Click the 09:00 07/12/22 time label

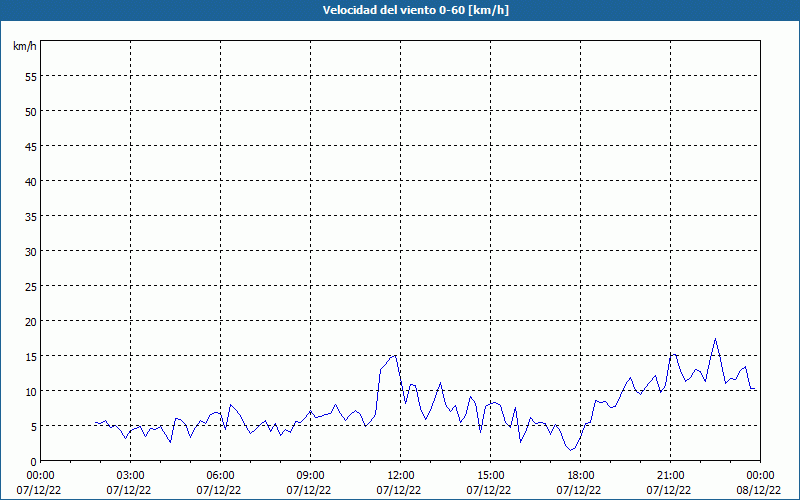click(309, 483)
